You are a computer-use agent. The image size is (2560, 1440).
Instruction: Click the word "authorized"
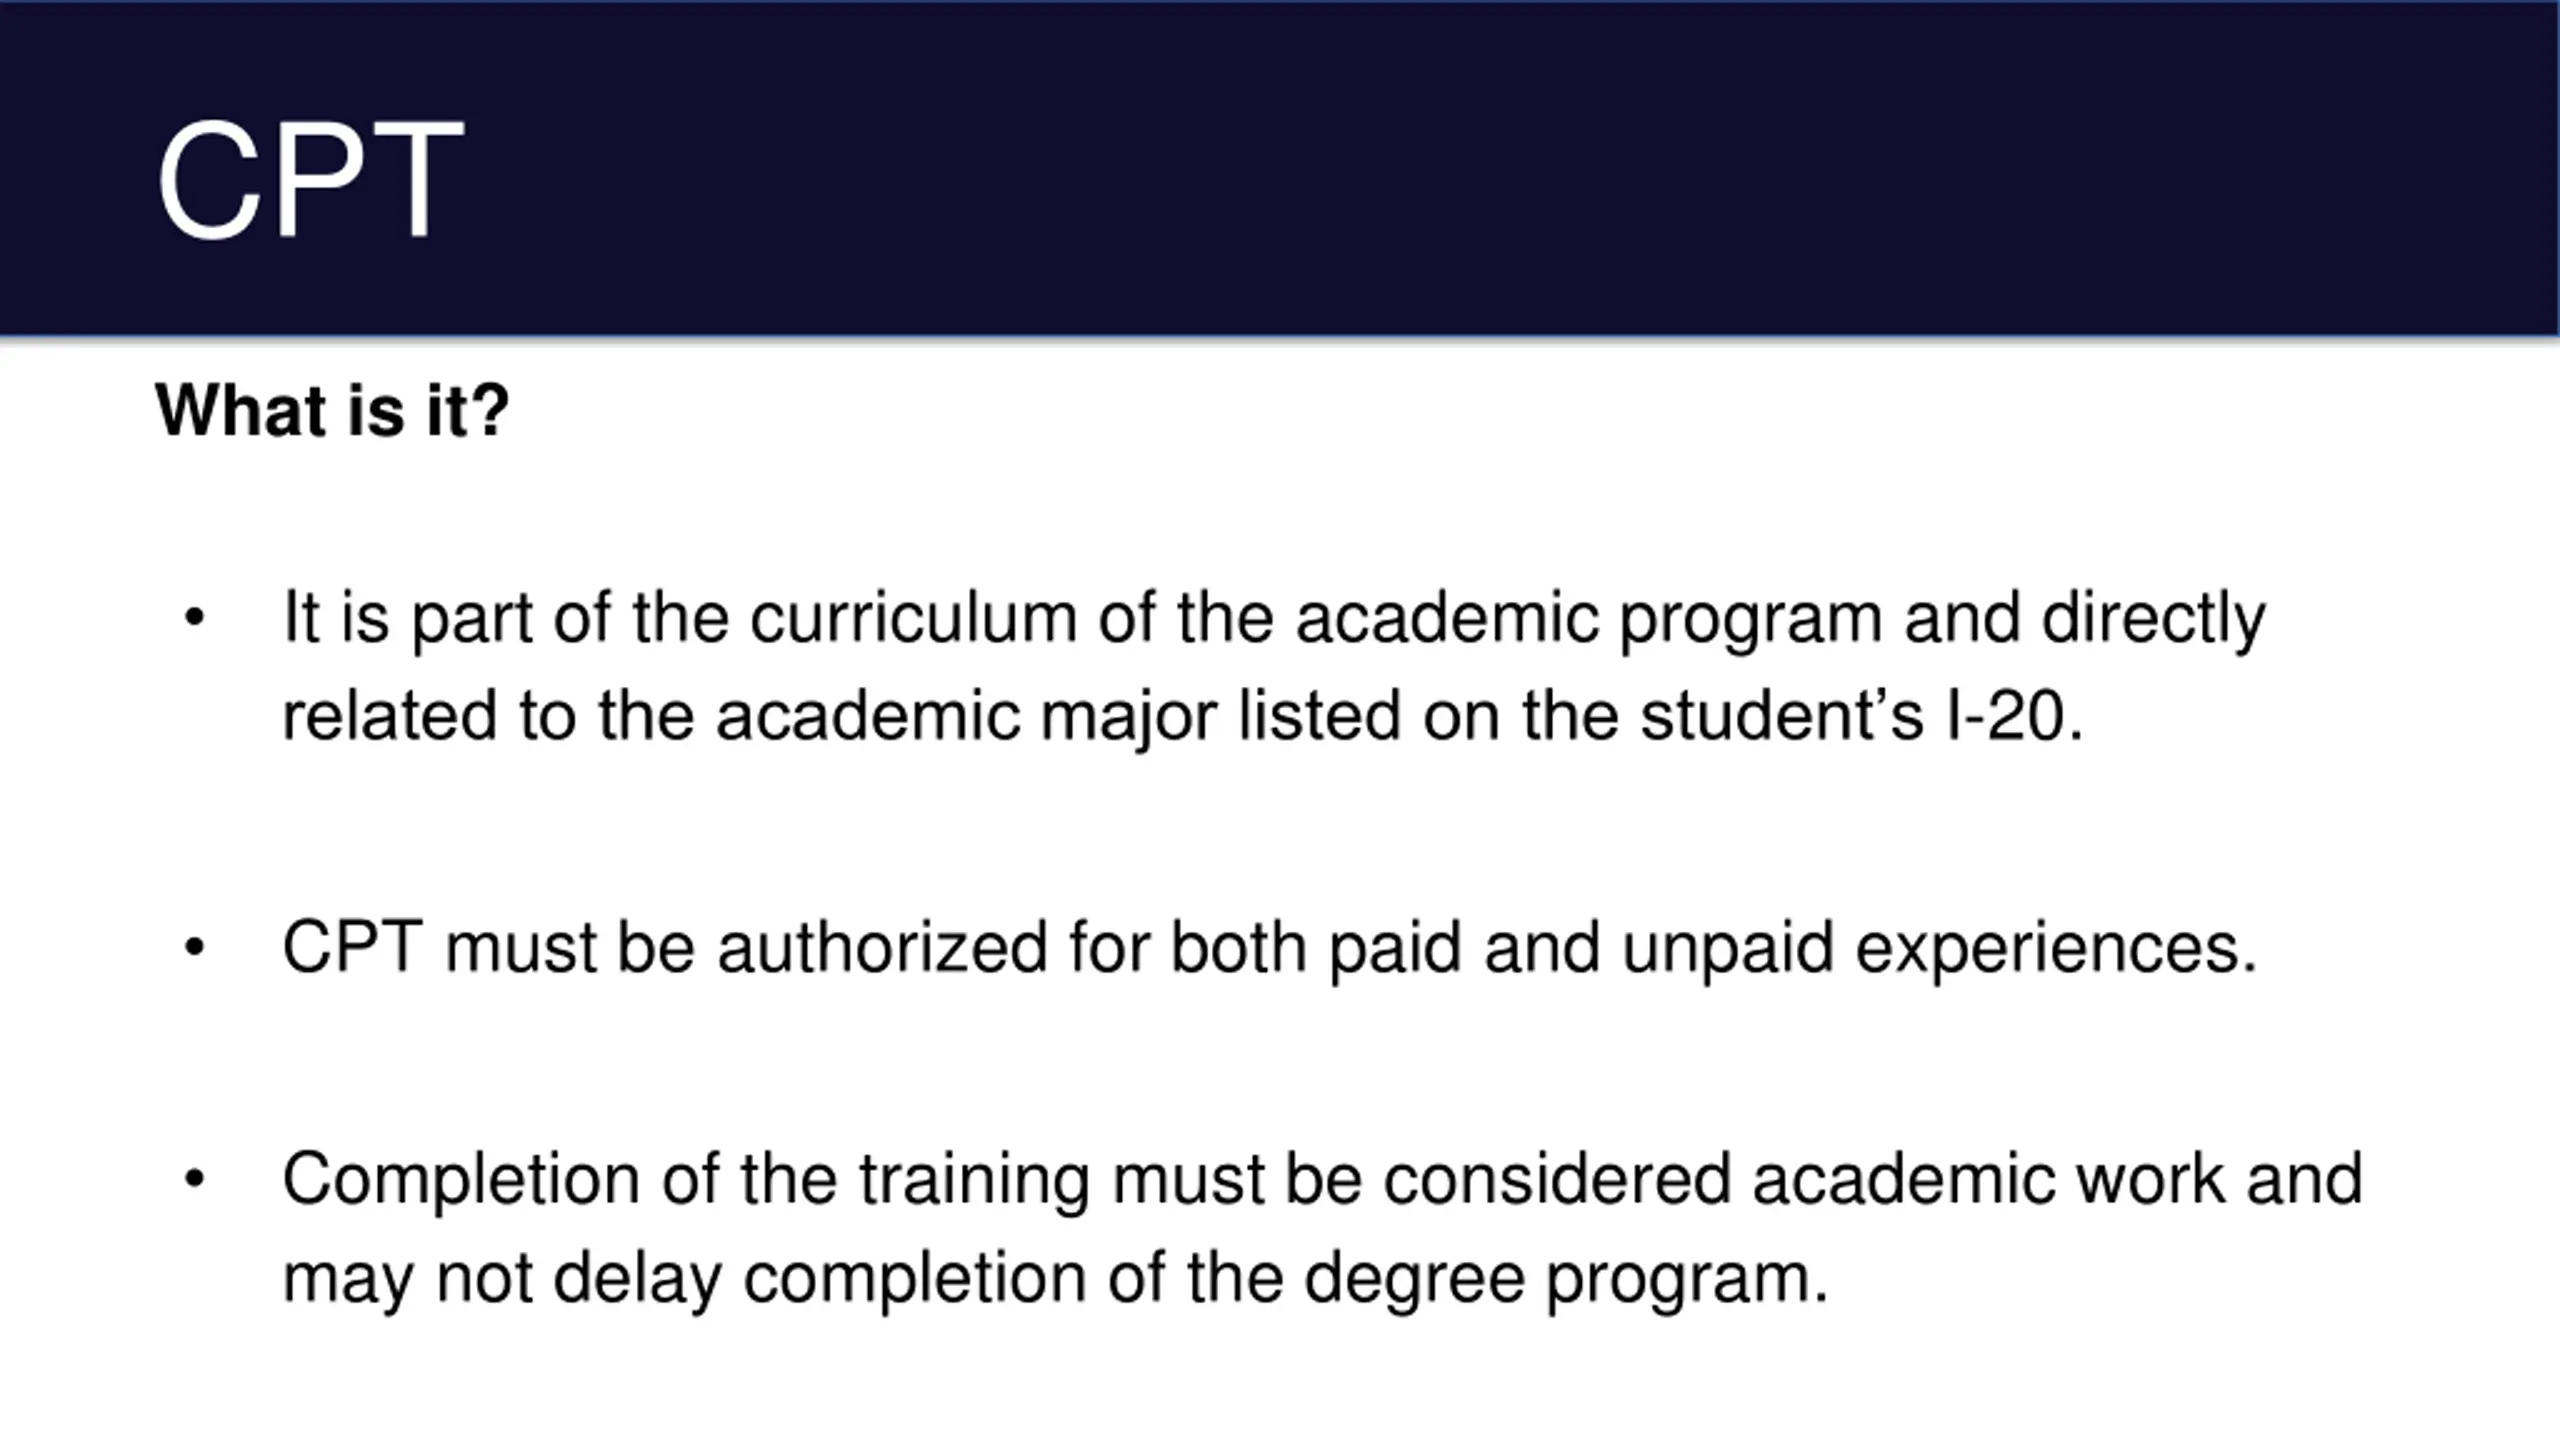click(x=882, y=946)
